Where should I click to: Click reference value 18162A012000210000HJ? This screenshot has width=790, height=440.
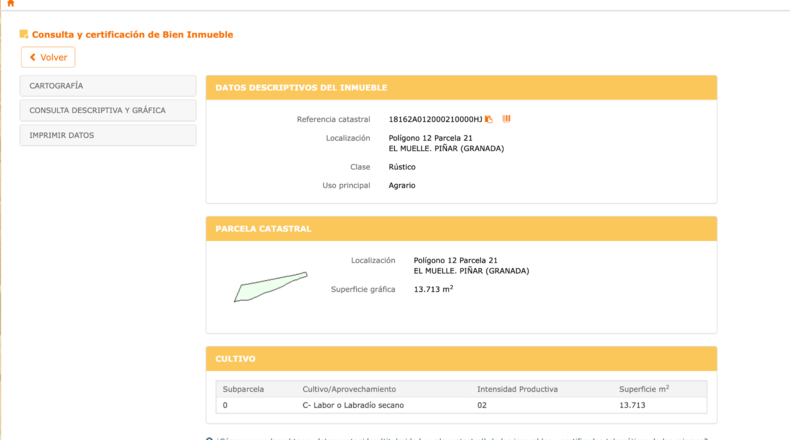point(435,119)
